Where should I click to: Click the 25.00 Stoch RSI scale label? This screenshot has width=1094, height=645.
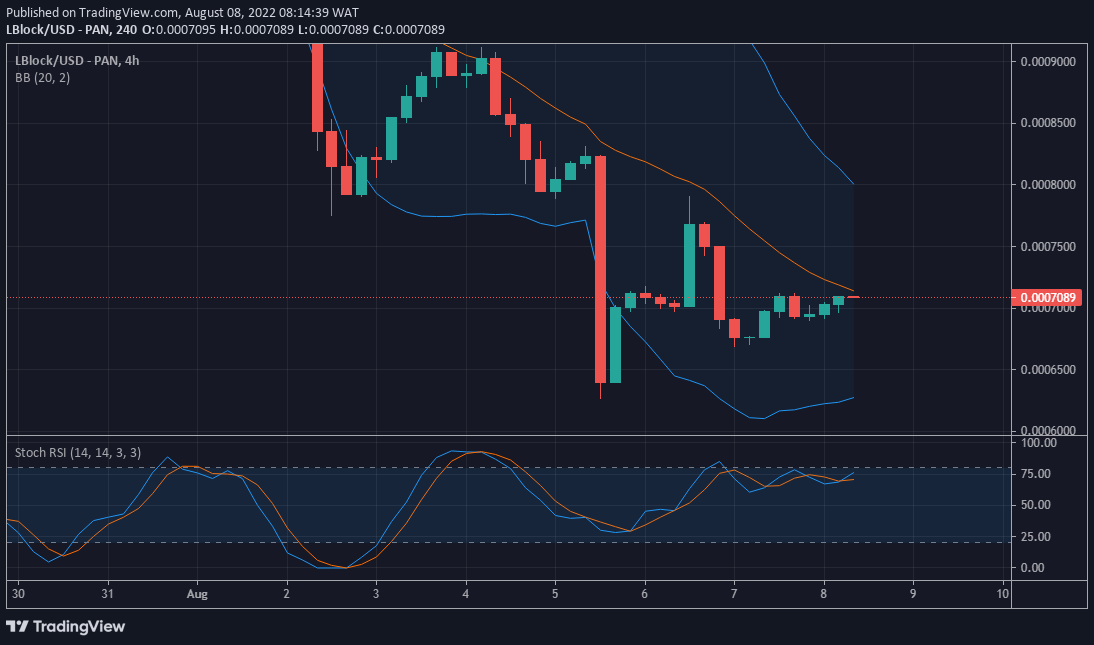1036,536
